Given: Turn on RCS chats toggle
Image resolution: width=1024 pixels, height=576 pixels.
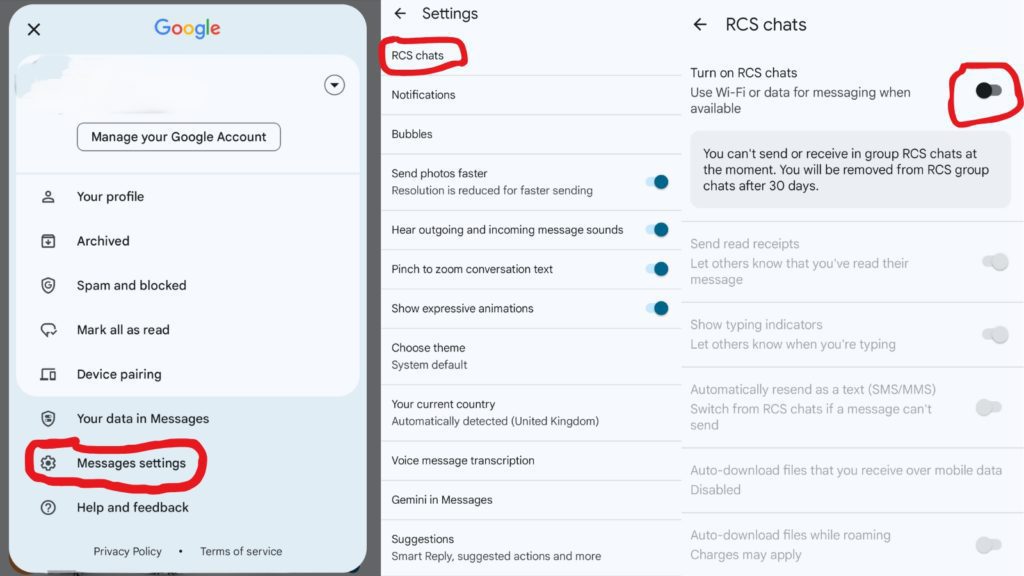Looking at the screenshot, I should coord(988,91).
